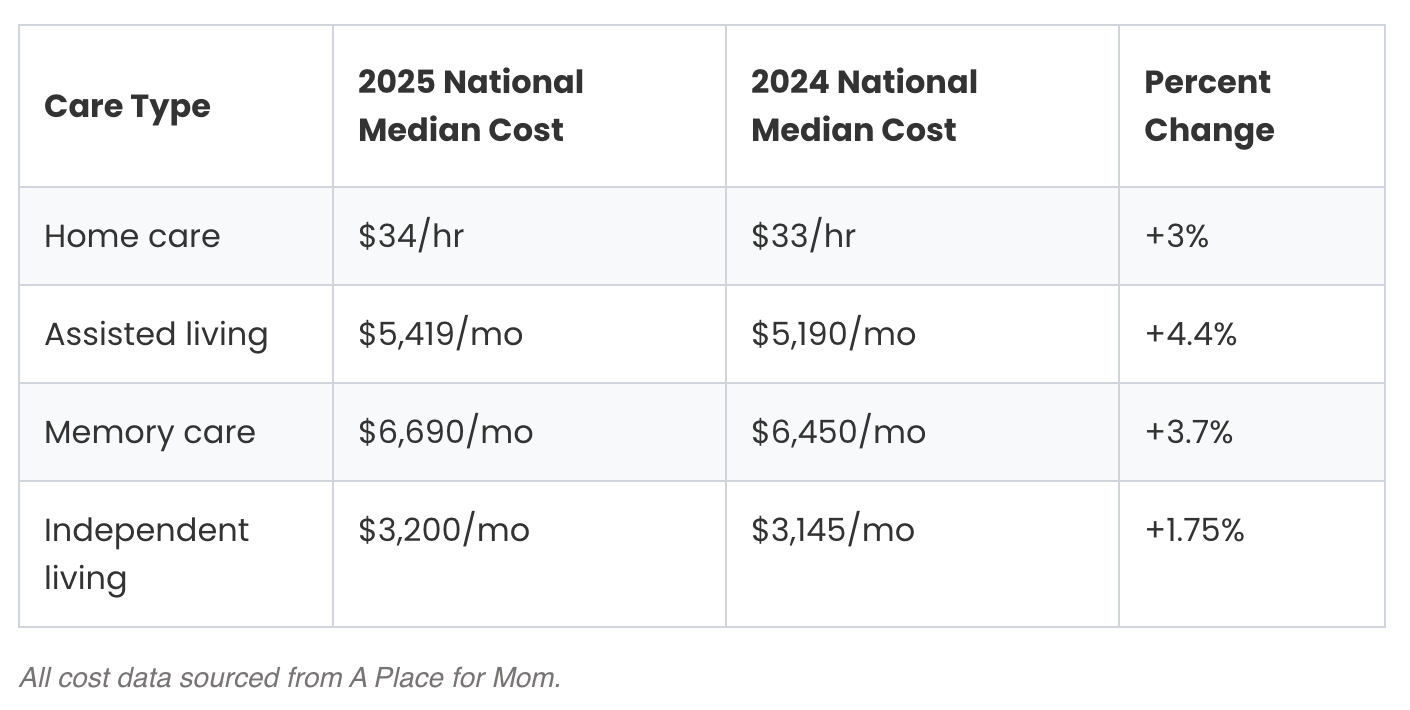Screen dimensions: 1410x710
Task: Click the $3,145/mo cost cell
Action: [833, 530]
